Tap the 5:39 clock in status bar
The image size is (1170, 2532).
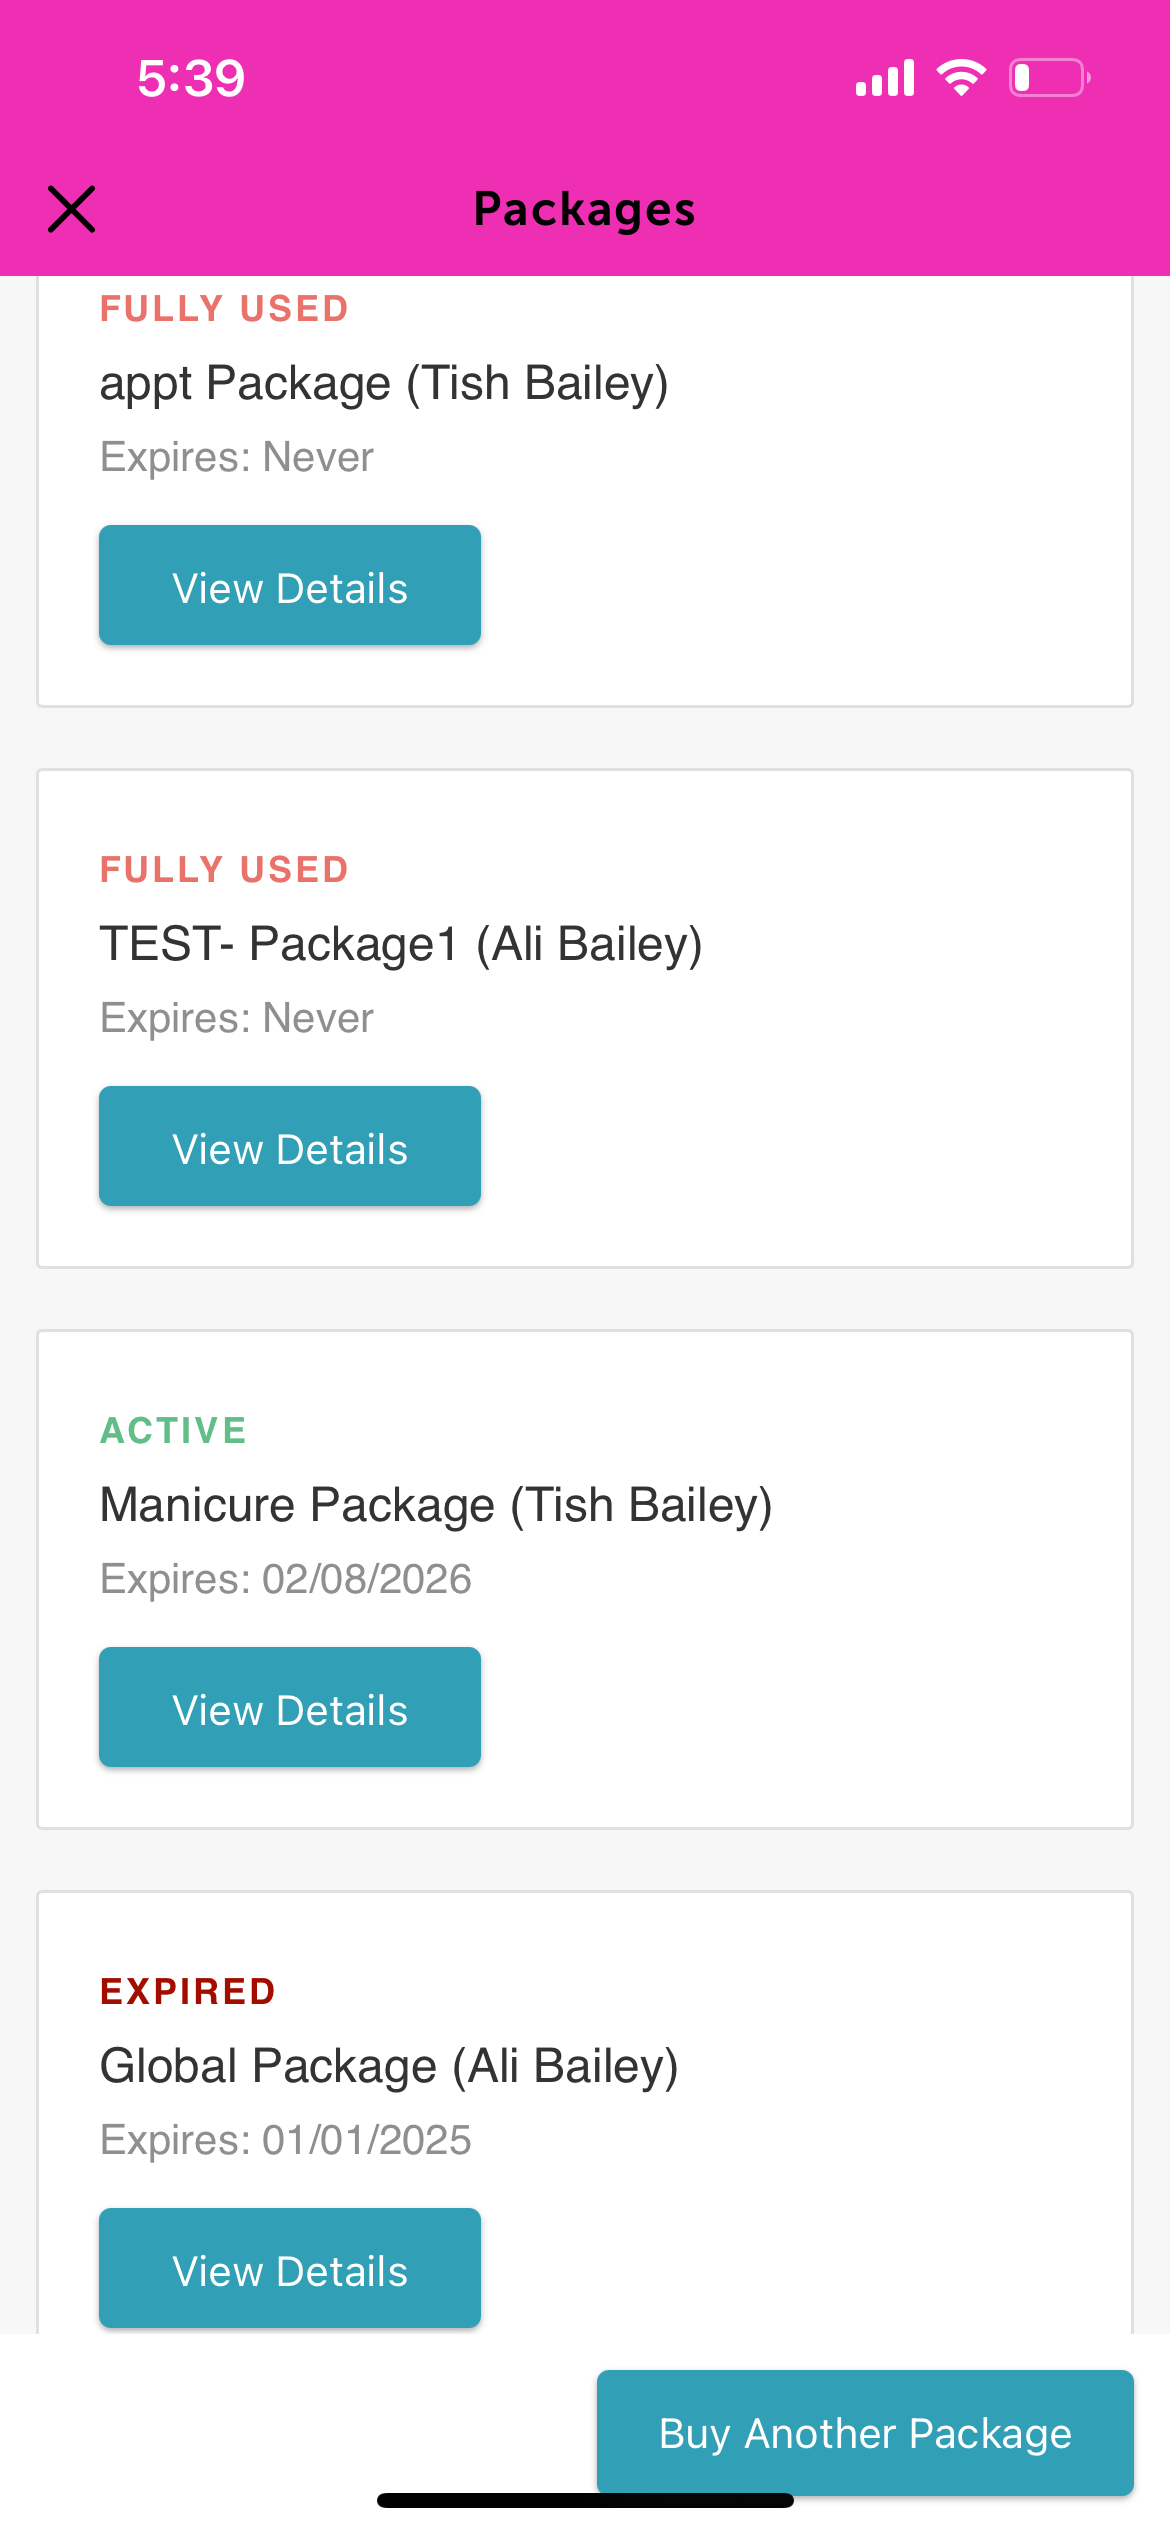pos(191,78)
